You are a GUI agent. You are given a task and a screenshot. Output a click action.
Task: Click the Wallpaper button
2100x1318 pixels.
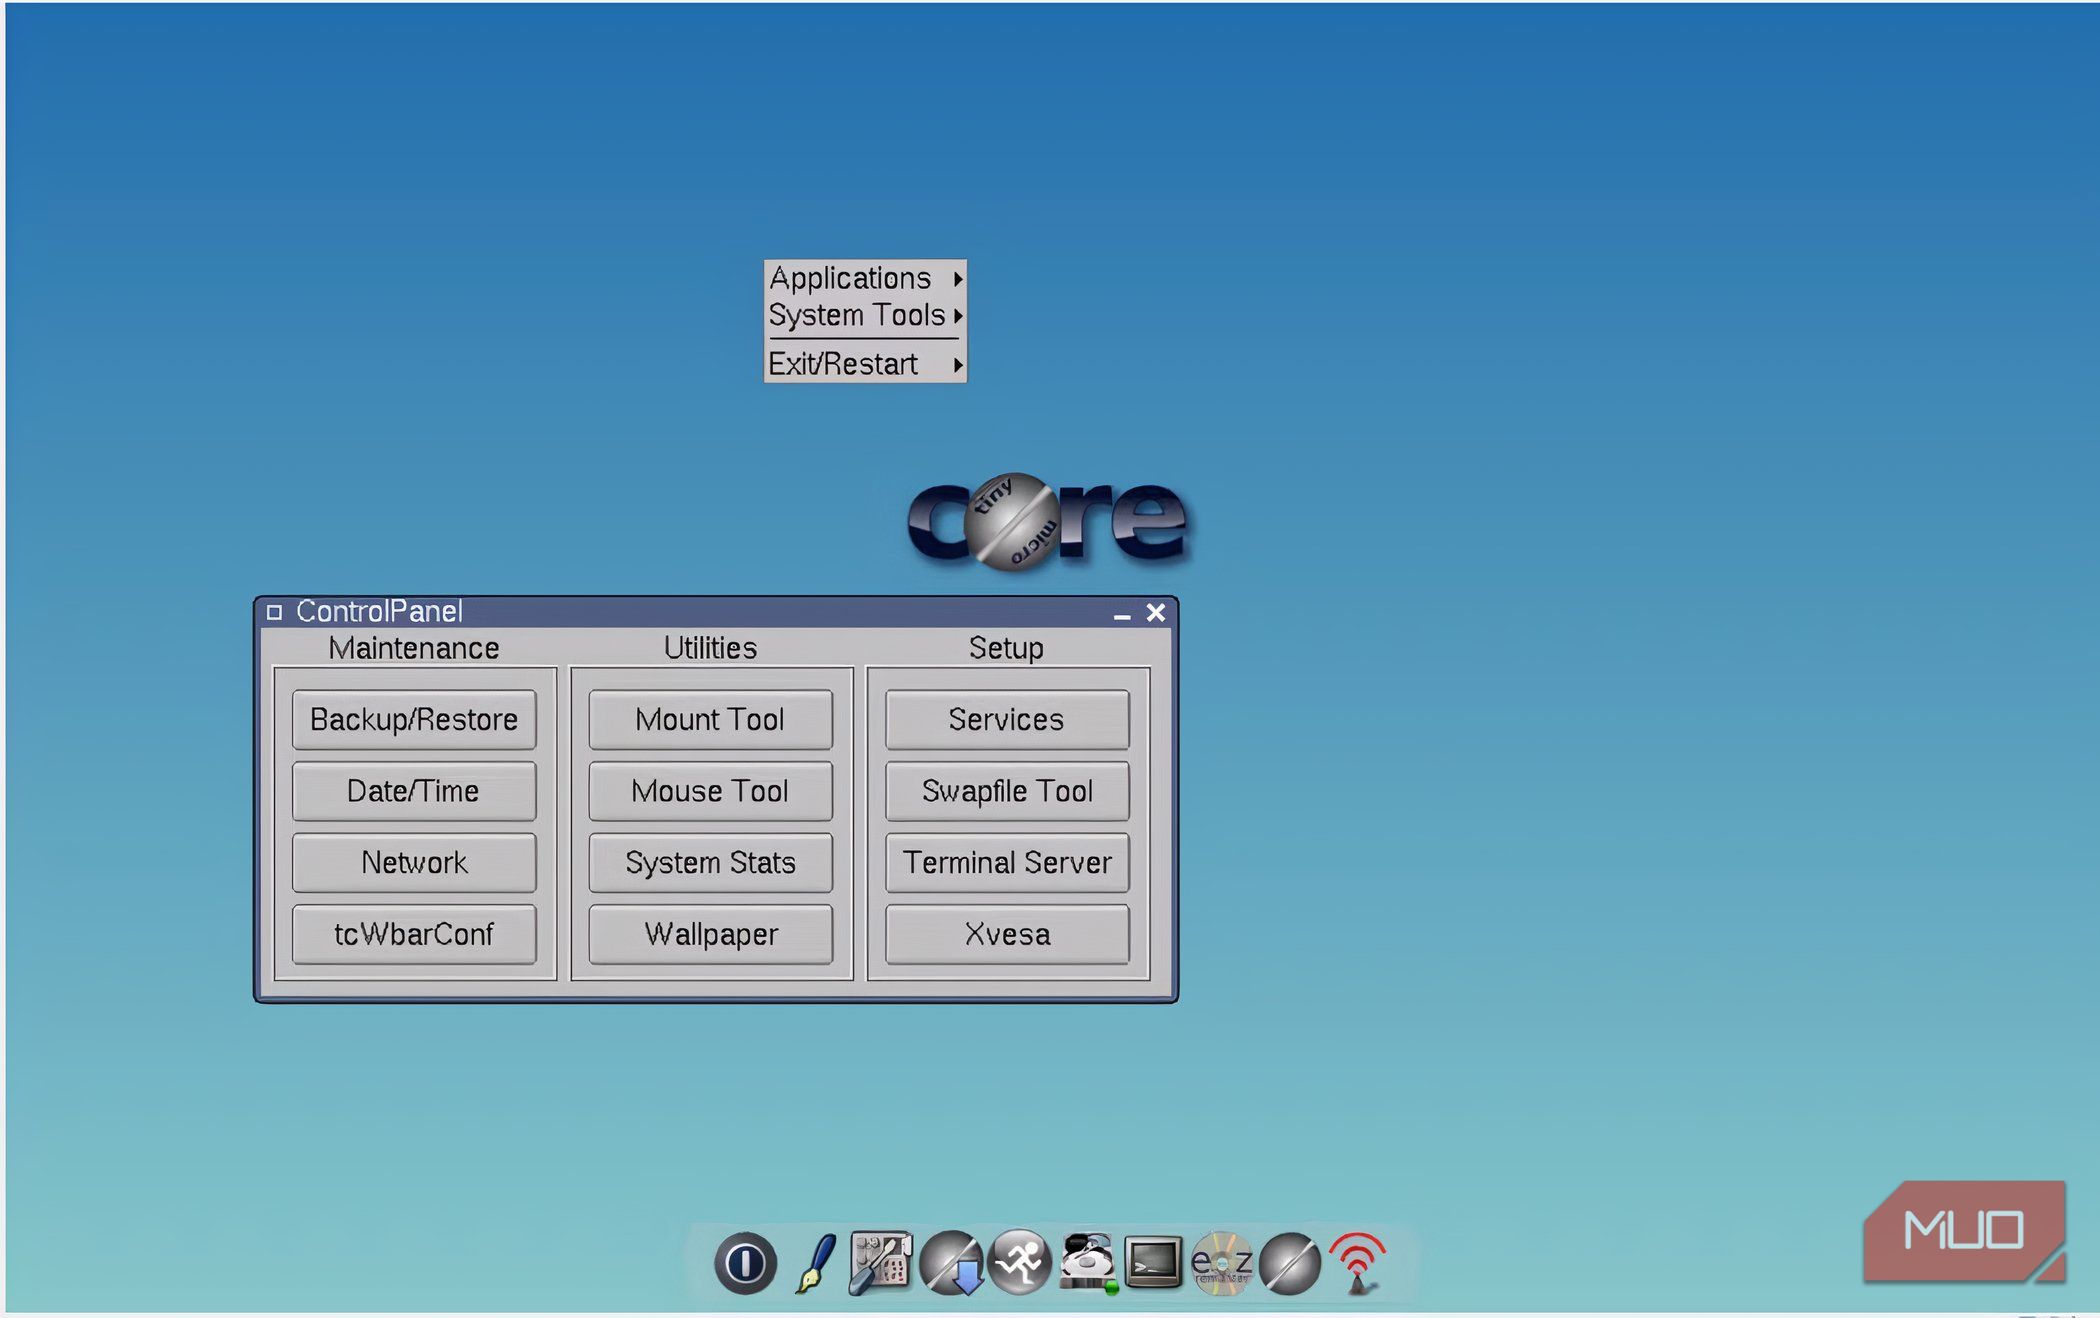point(710,934)
